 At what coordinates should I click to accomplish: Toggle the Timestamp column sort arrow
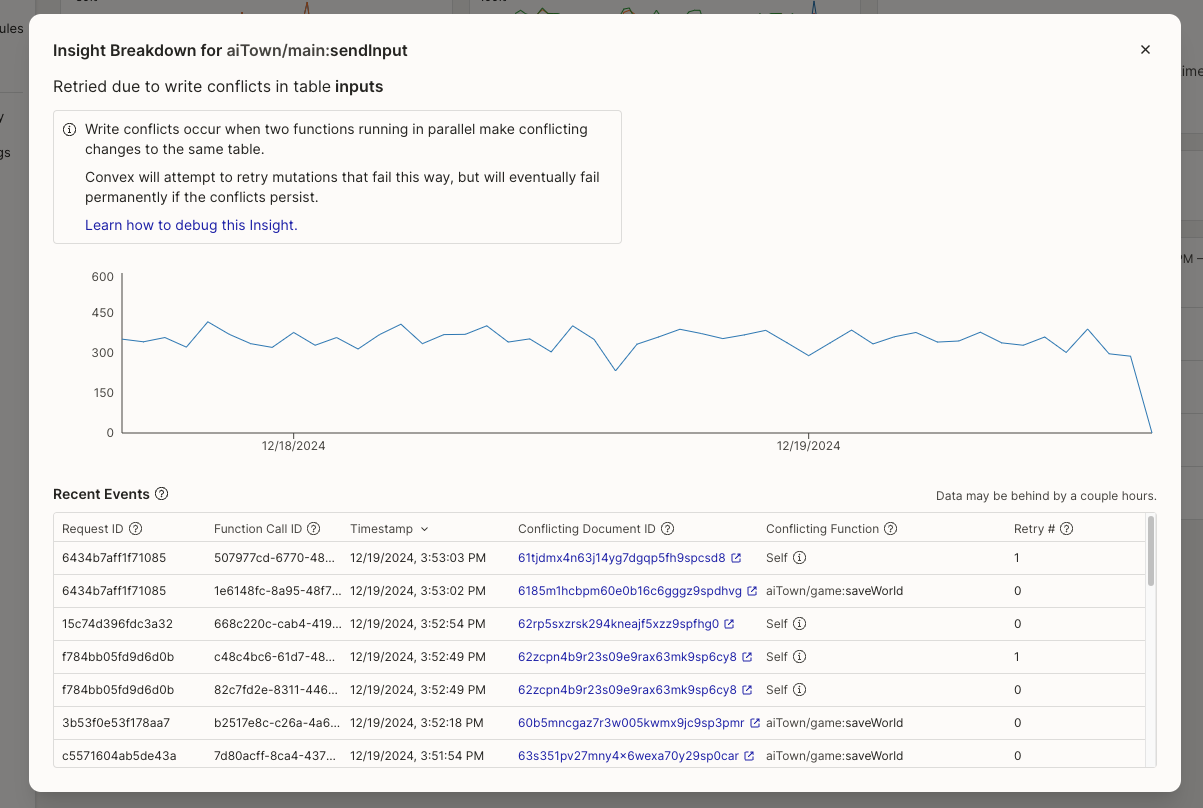point(424,529)
